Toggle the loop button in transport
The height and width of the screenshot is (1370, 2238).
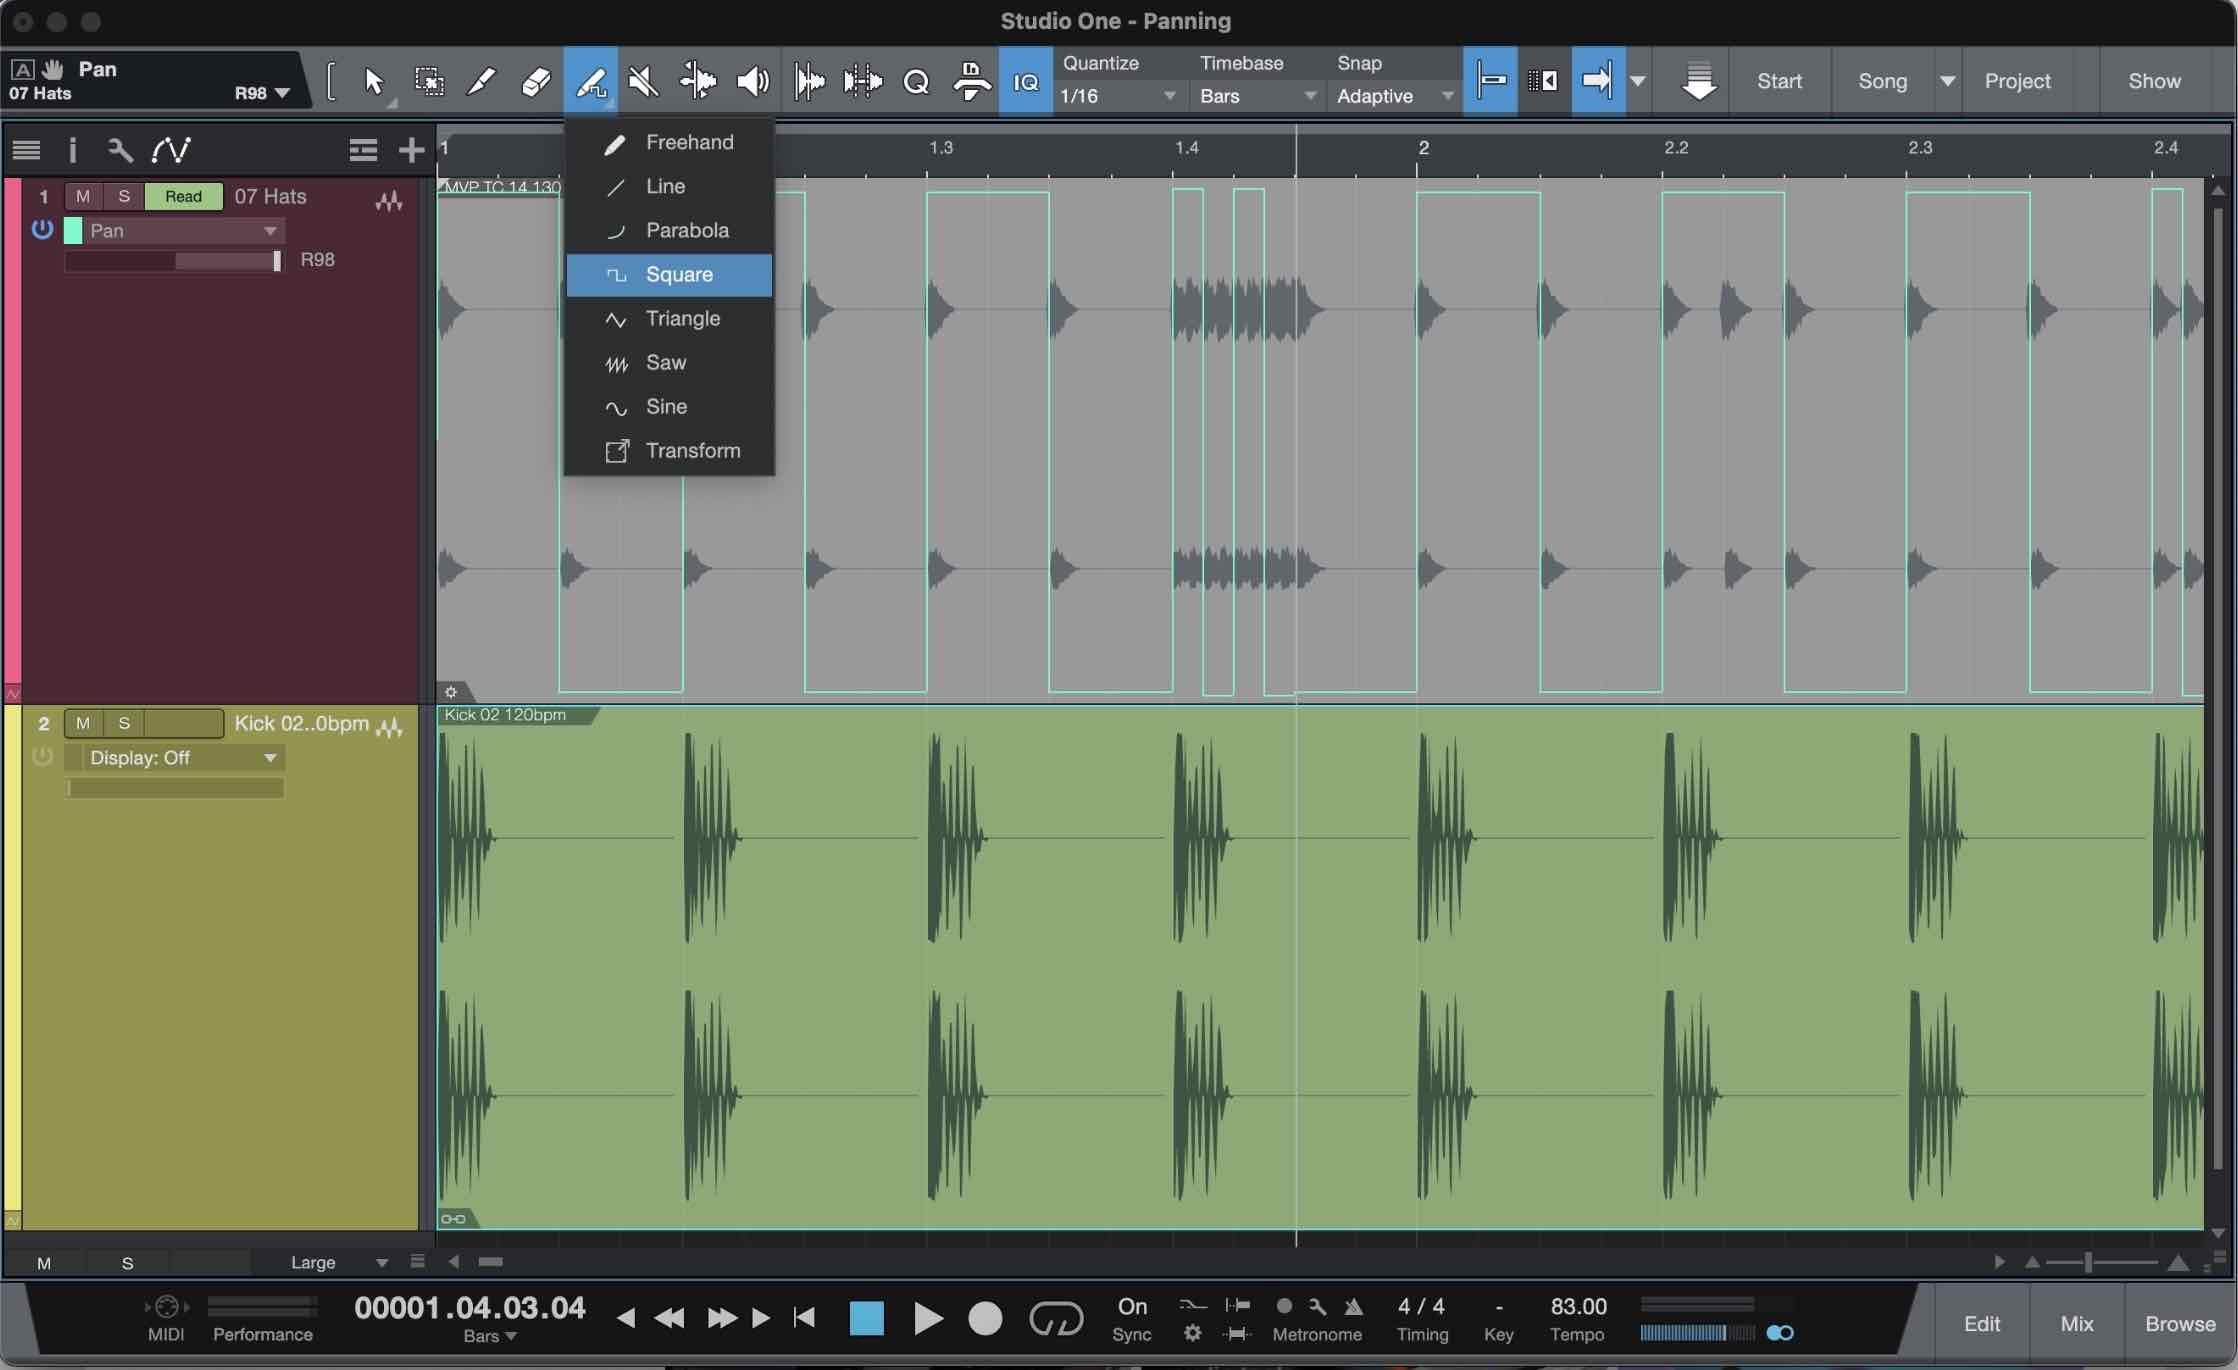tap(1056, 1319)
